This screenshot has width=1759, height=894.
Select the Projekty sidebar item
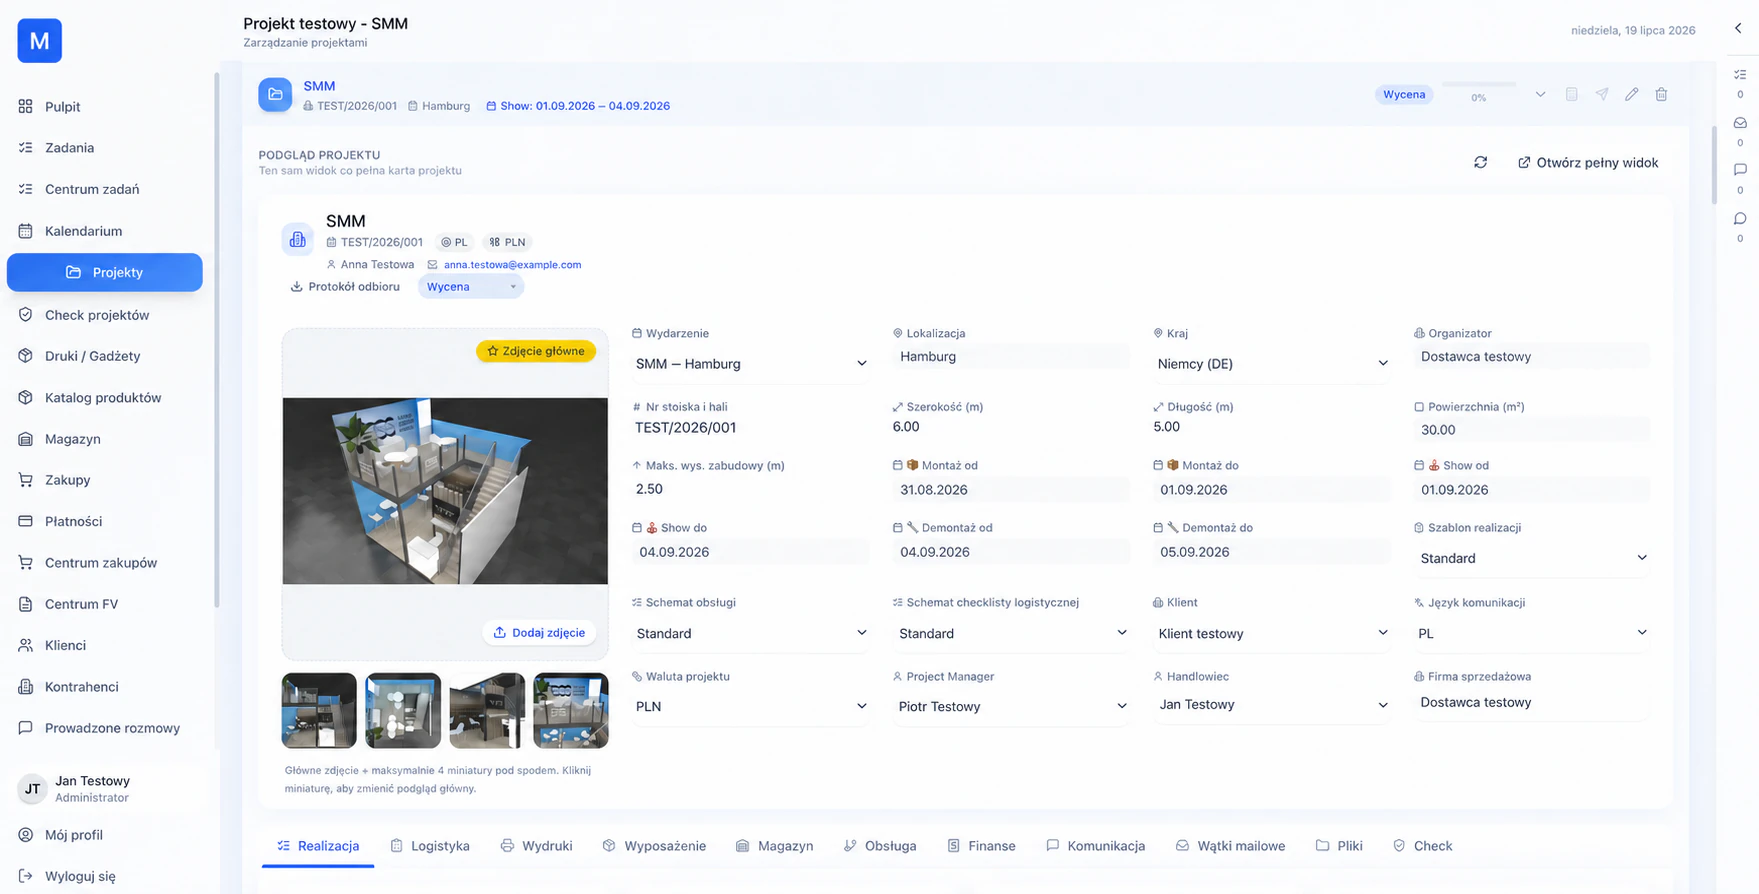(x=105, y=272)
